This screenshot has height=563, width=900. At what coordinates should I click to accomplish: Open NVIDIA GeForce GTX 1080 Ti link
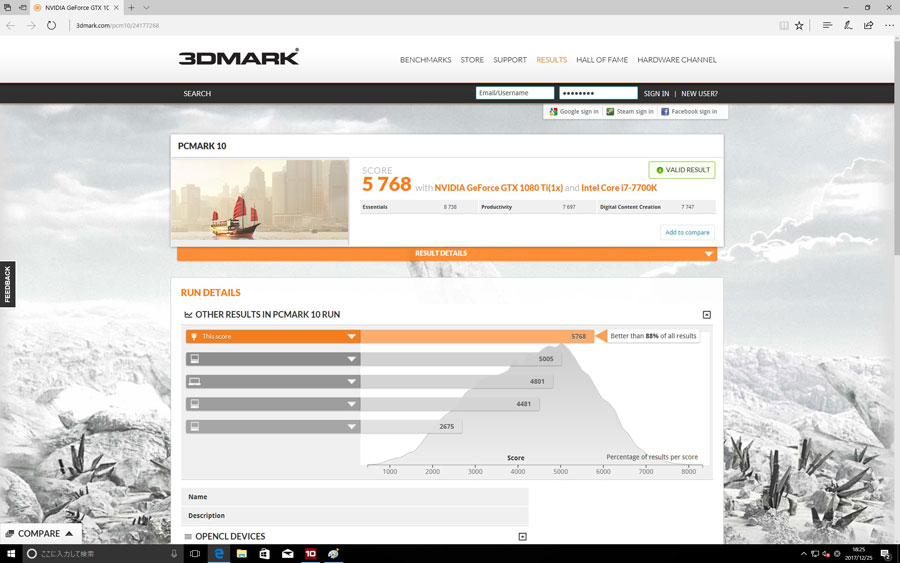coord(498,188)
